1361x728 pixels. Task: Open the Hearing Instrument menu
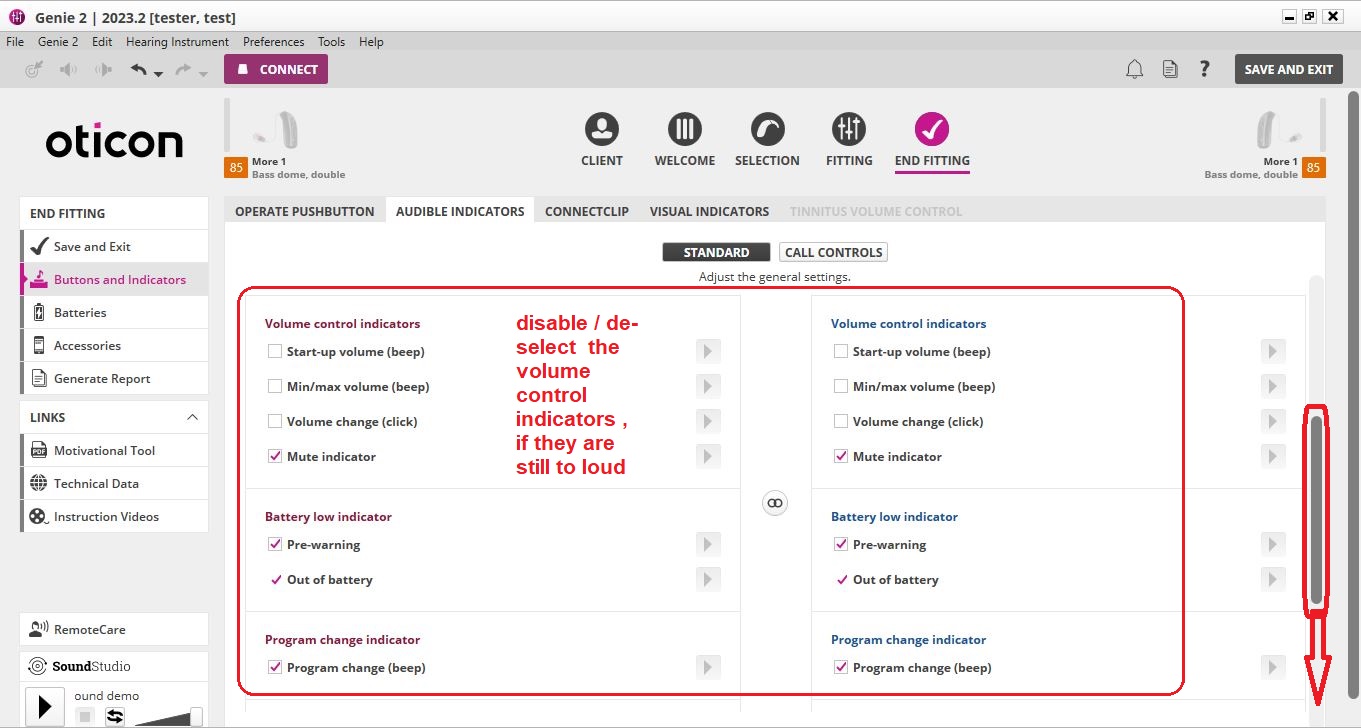coord(177,42)
